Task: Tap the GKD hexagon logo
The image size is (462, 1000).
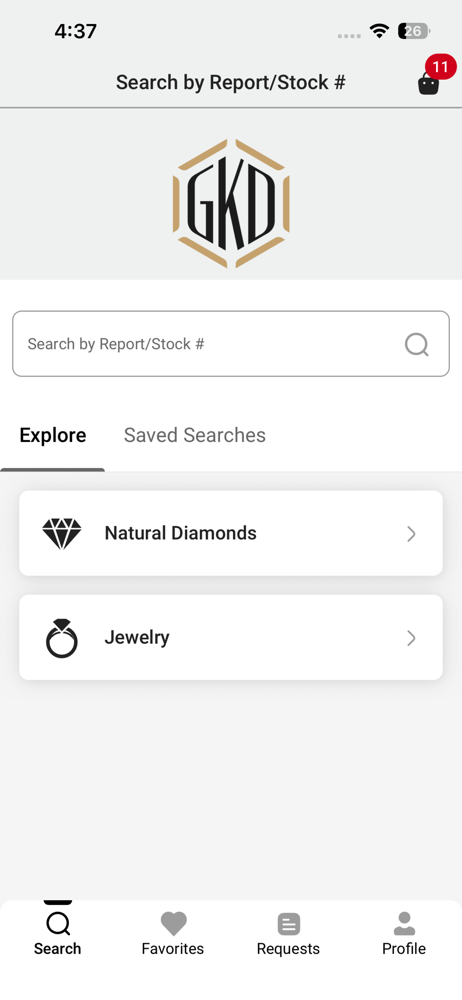Action: pyautogui.click(x=231, y=203)
